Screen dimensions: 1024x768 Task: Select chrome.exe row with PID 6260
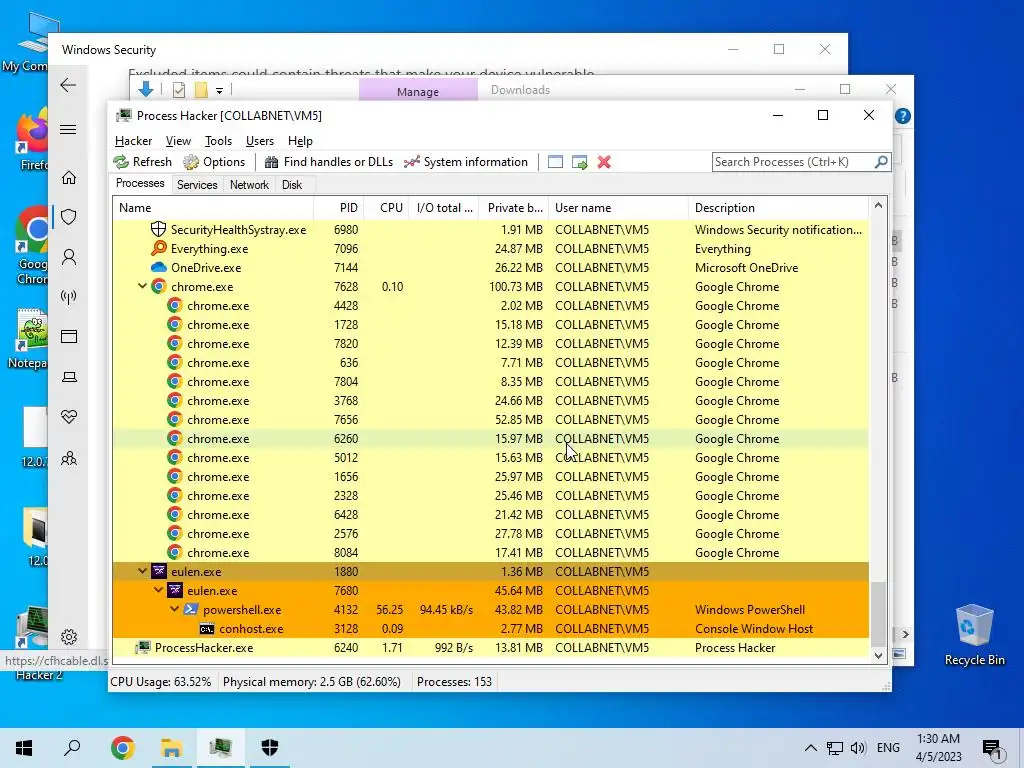[x=491, y=438]
